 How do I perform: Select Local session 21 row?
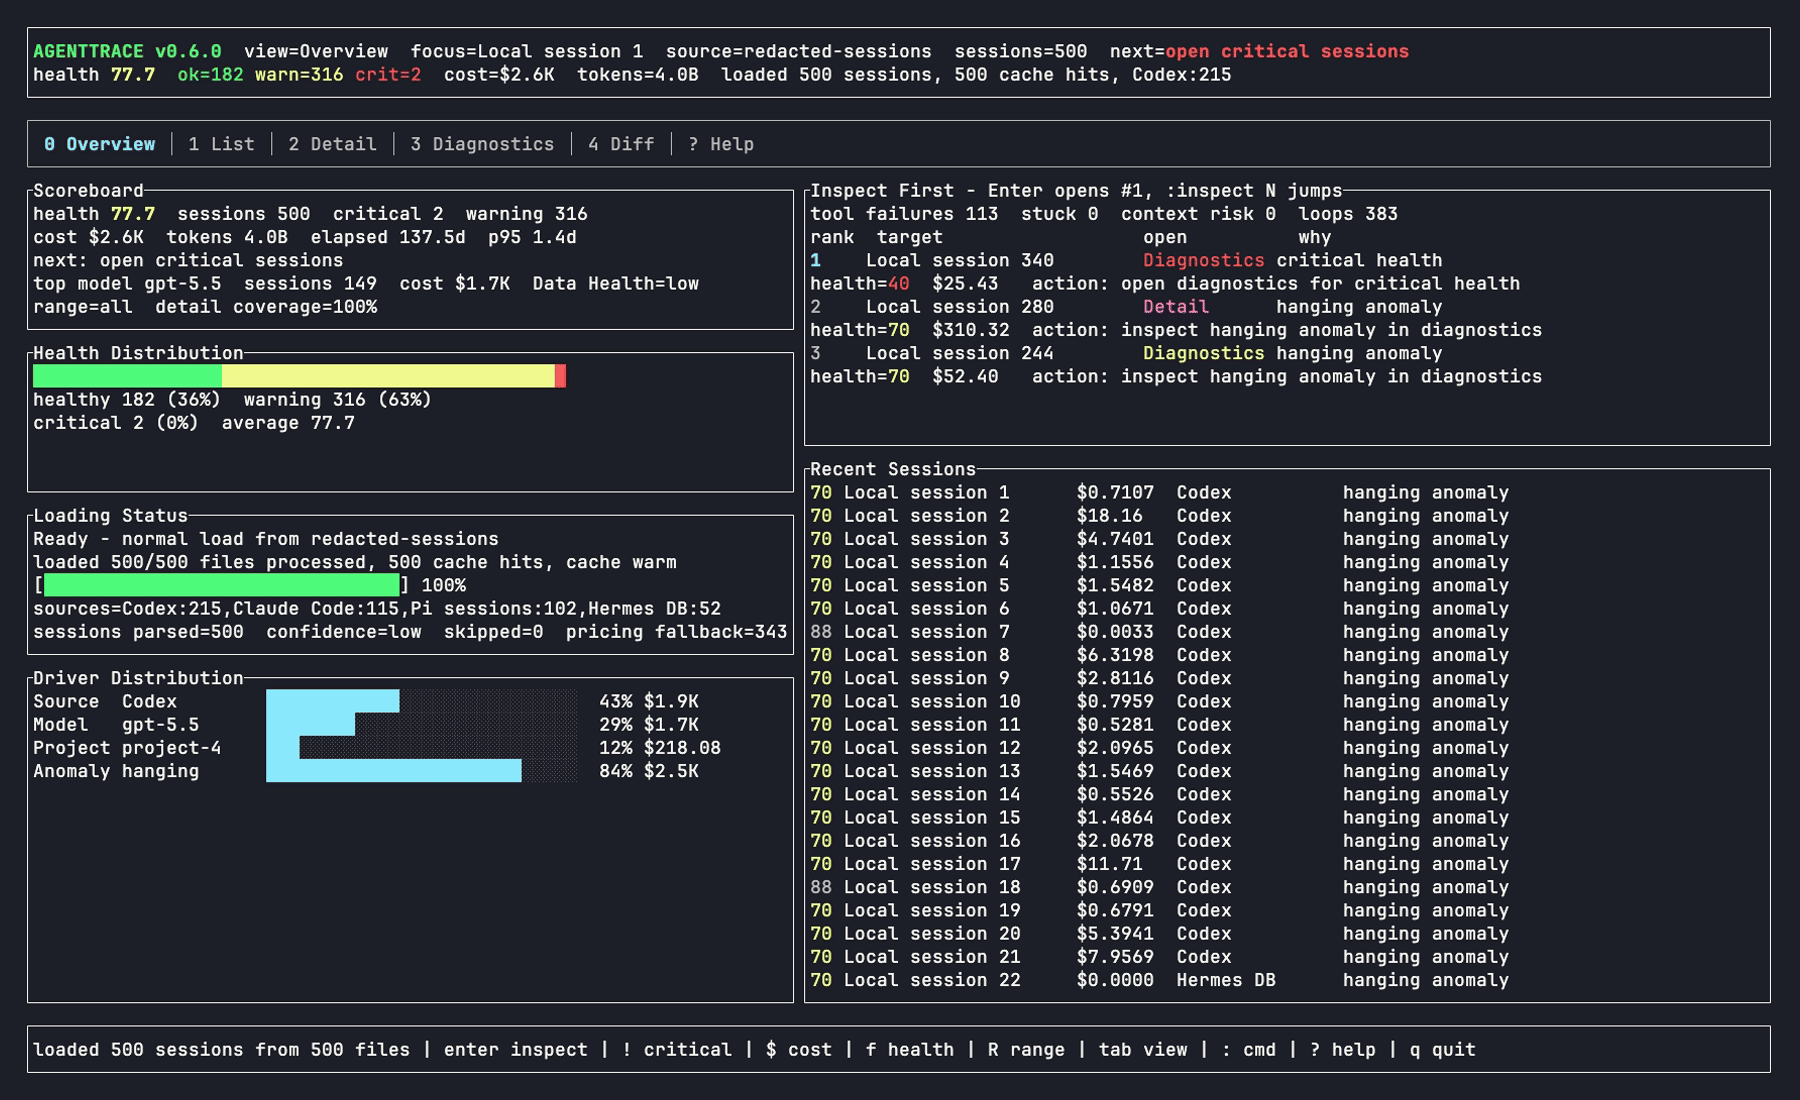[1160, 956]
